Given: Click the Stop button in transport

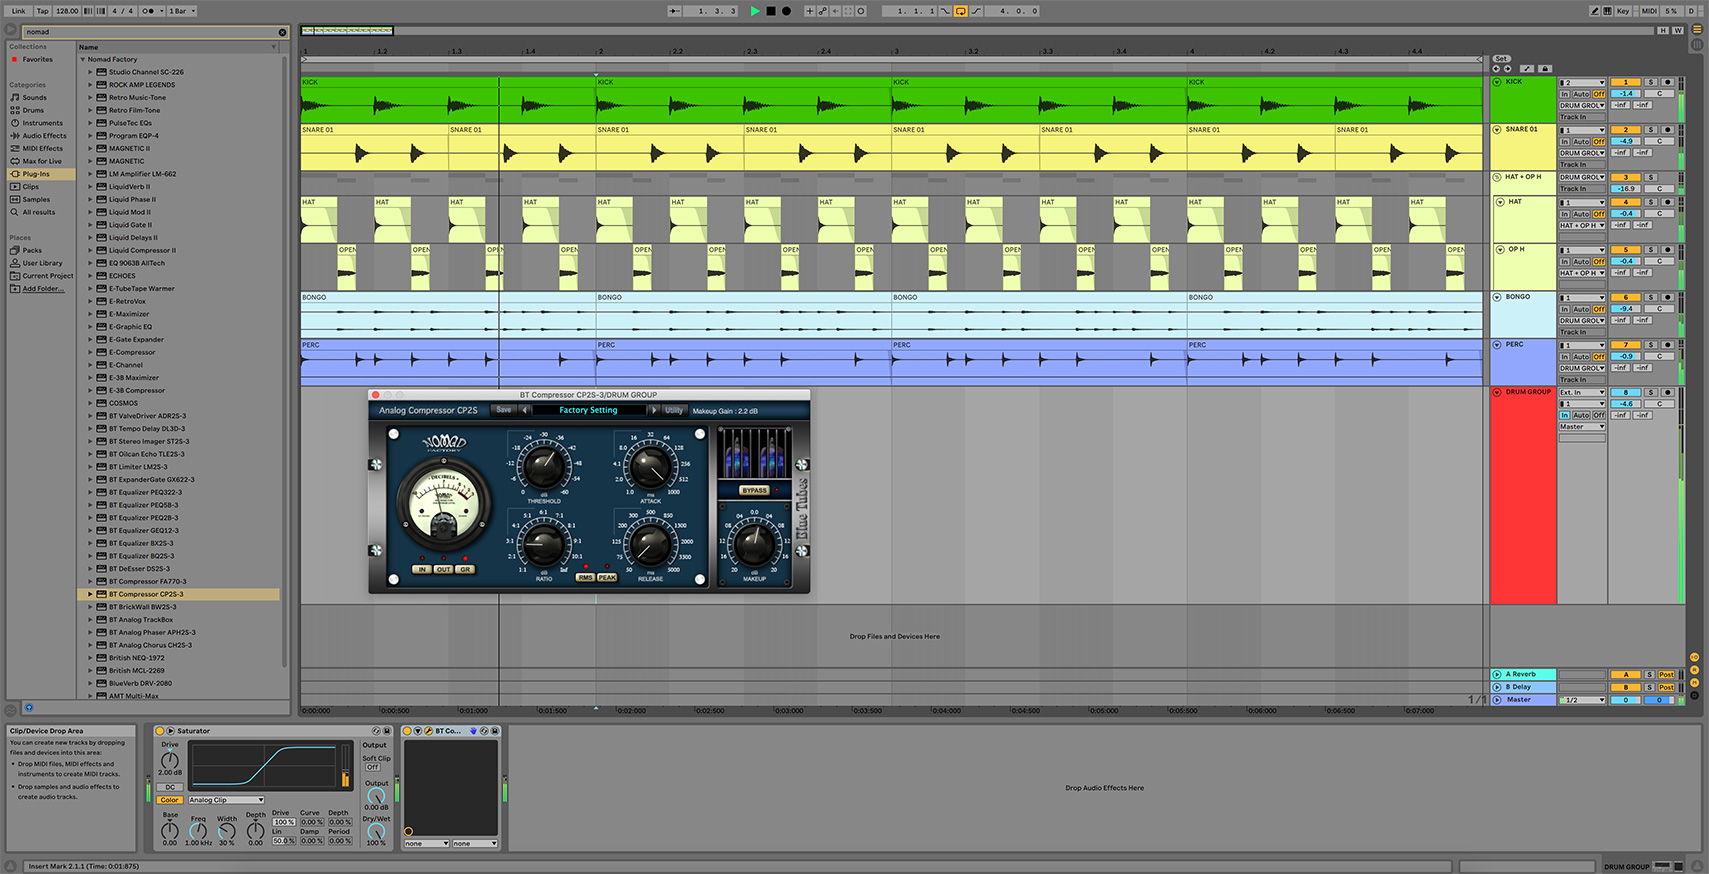Looking at the screenshot, I should [771, 11].
